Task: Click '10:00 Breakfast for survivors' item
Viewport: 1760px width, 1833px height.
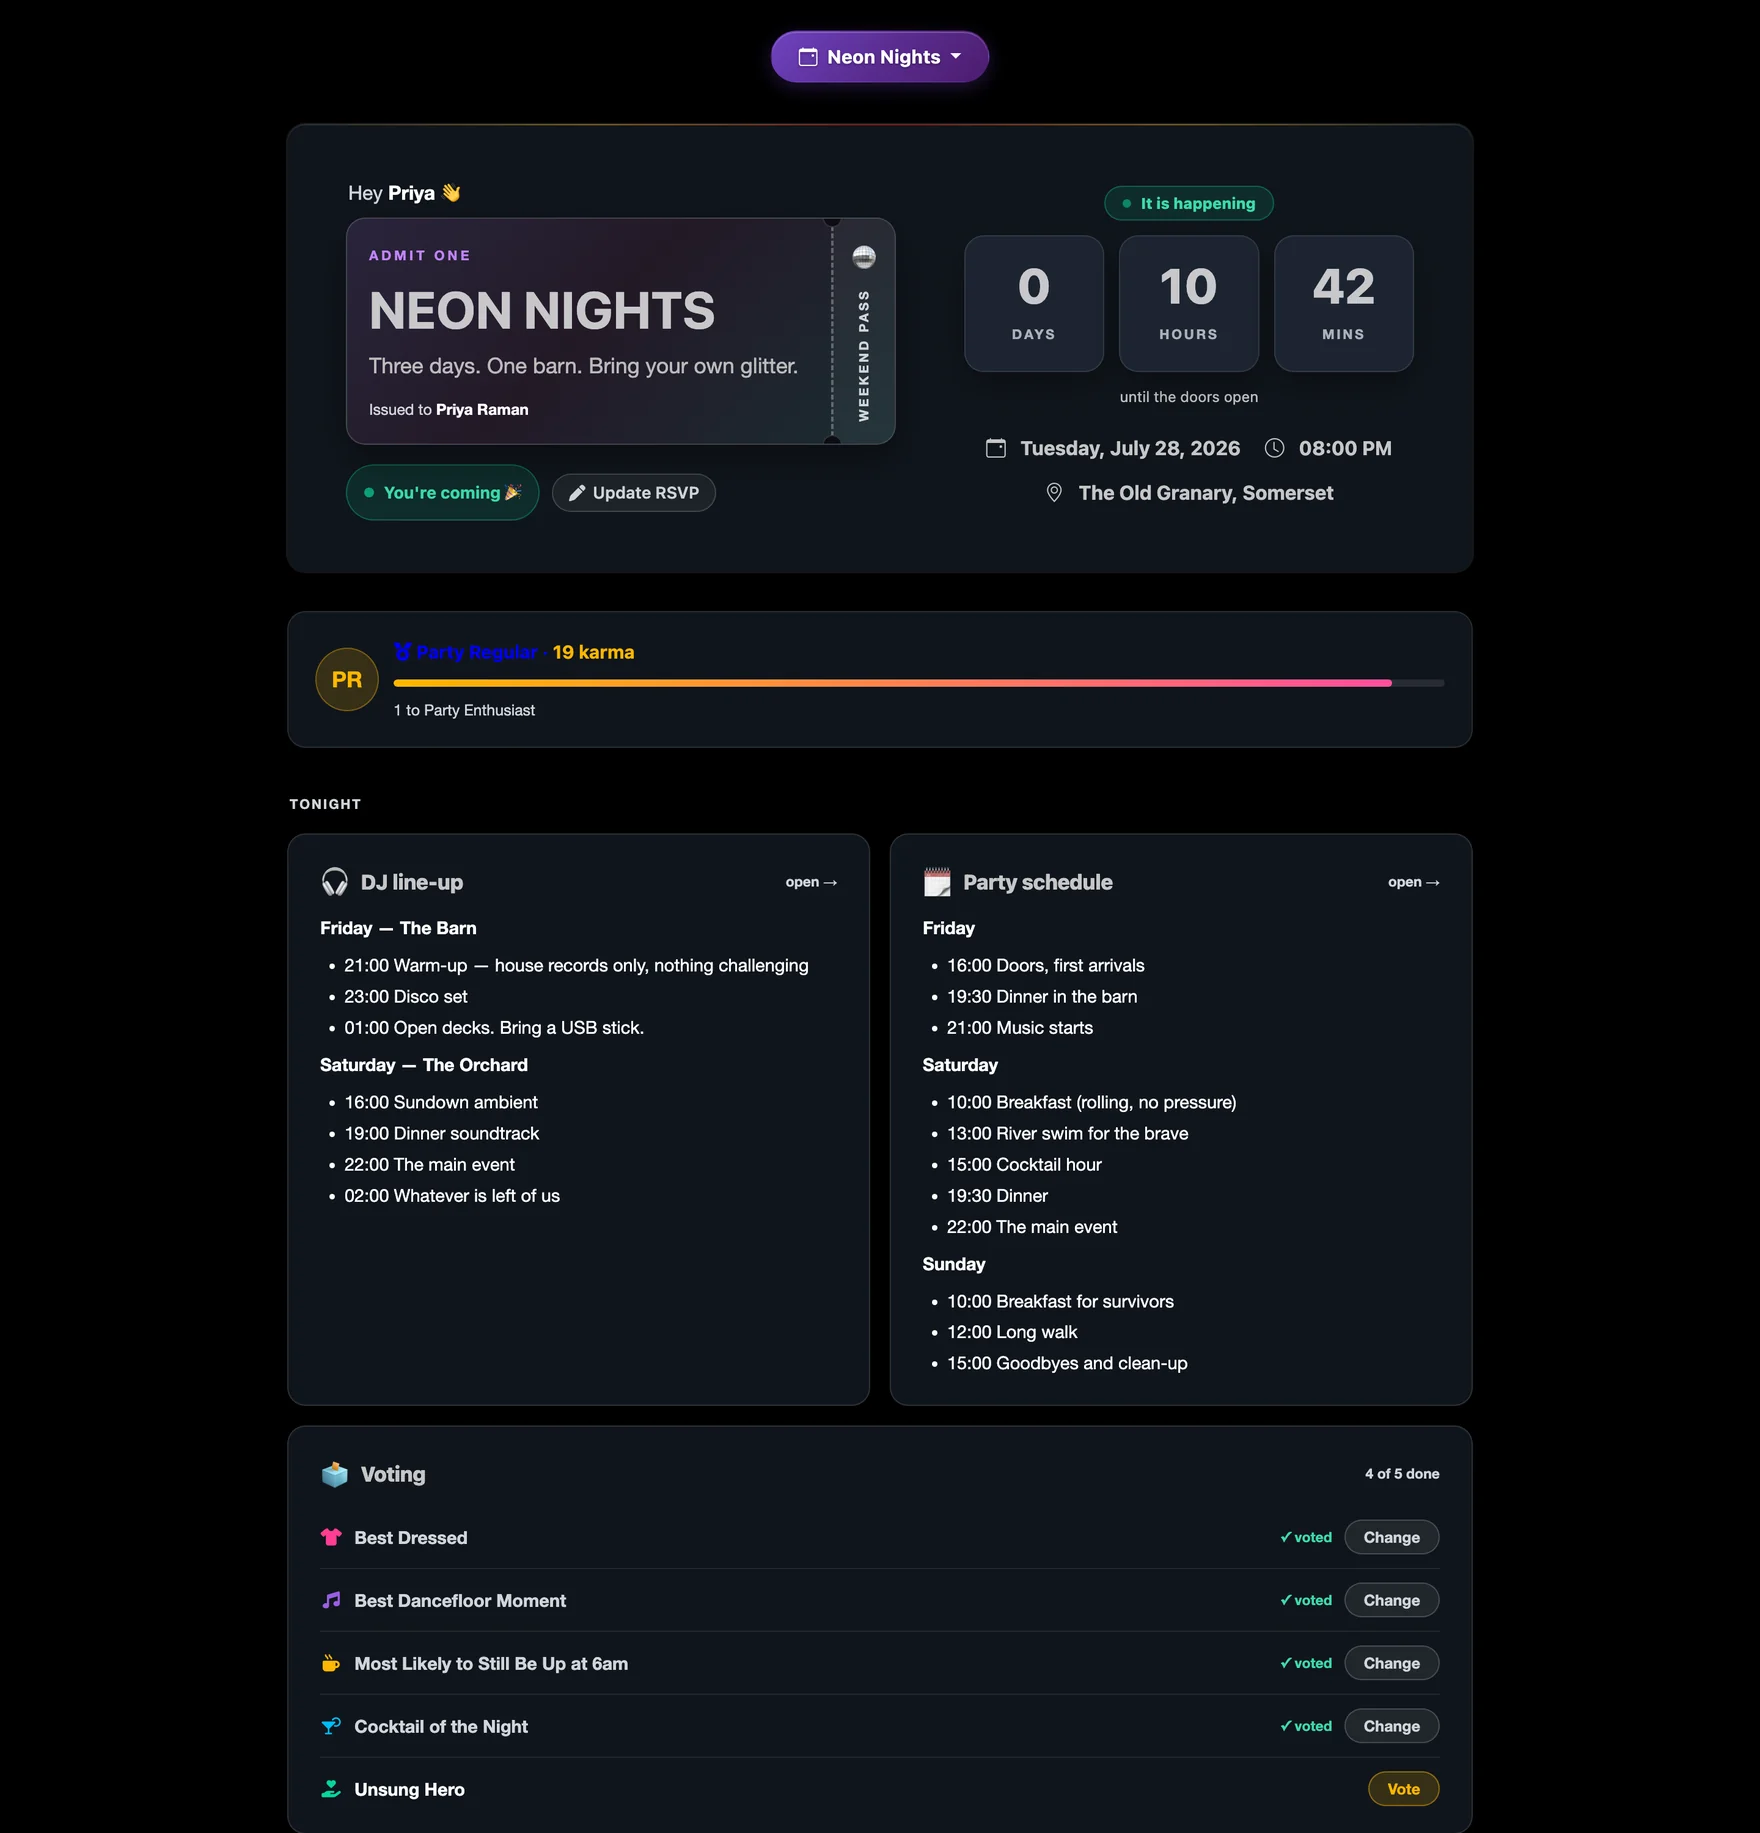Action: pyautogui.click(x=1060, y=1301)
